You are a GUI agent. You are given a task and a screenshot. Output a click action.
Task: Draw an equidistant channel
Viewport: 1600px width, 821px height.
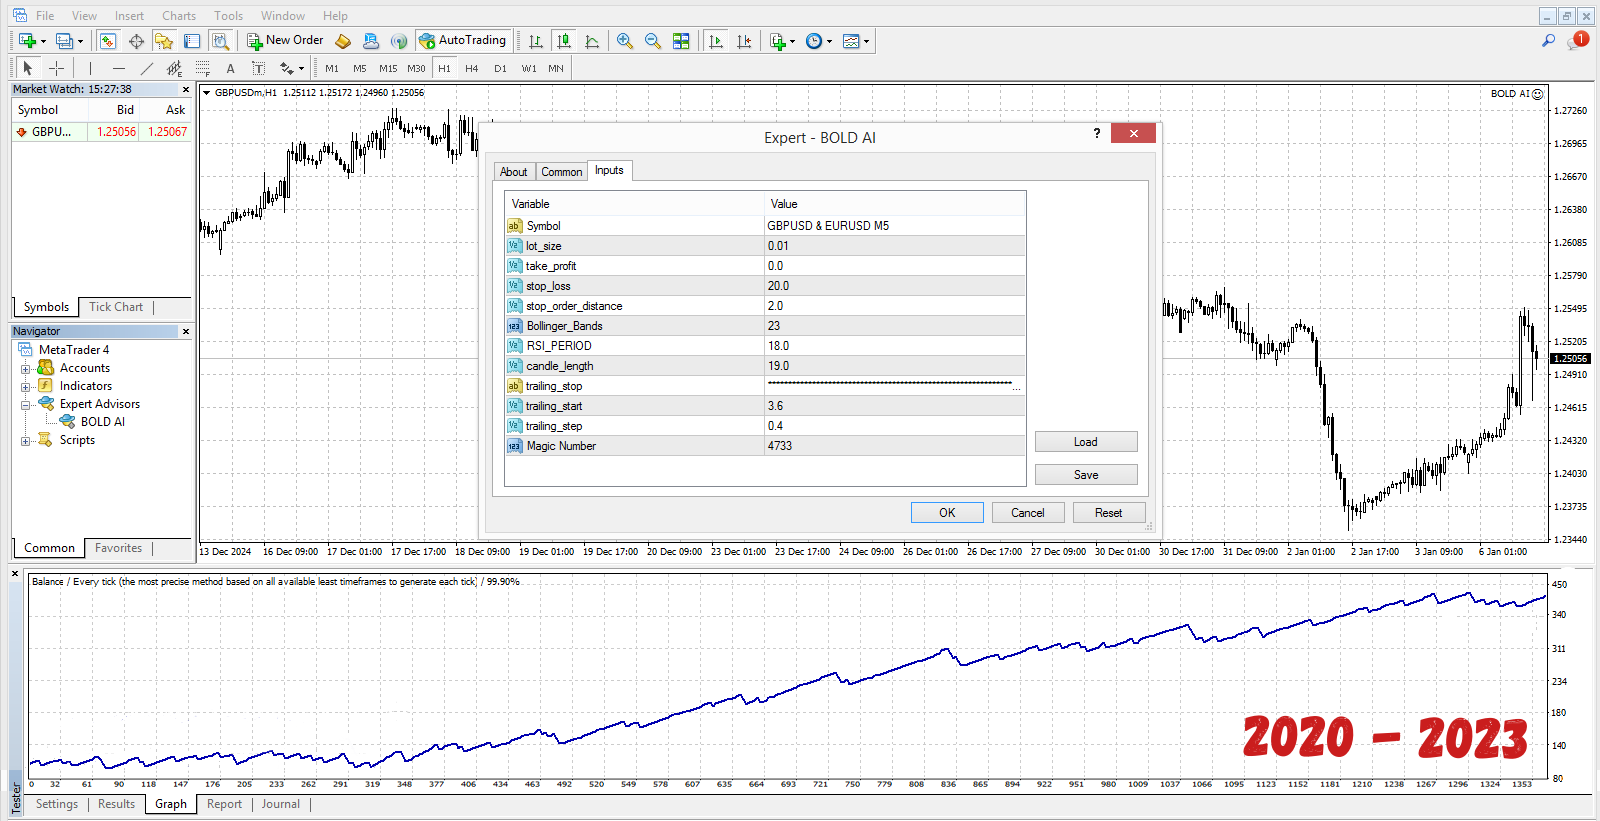click(175, 68)
